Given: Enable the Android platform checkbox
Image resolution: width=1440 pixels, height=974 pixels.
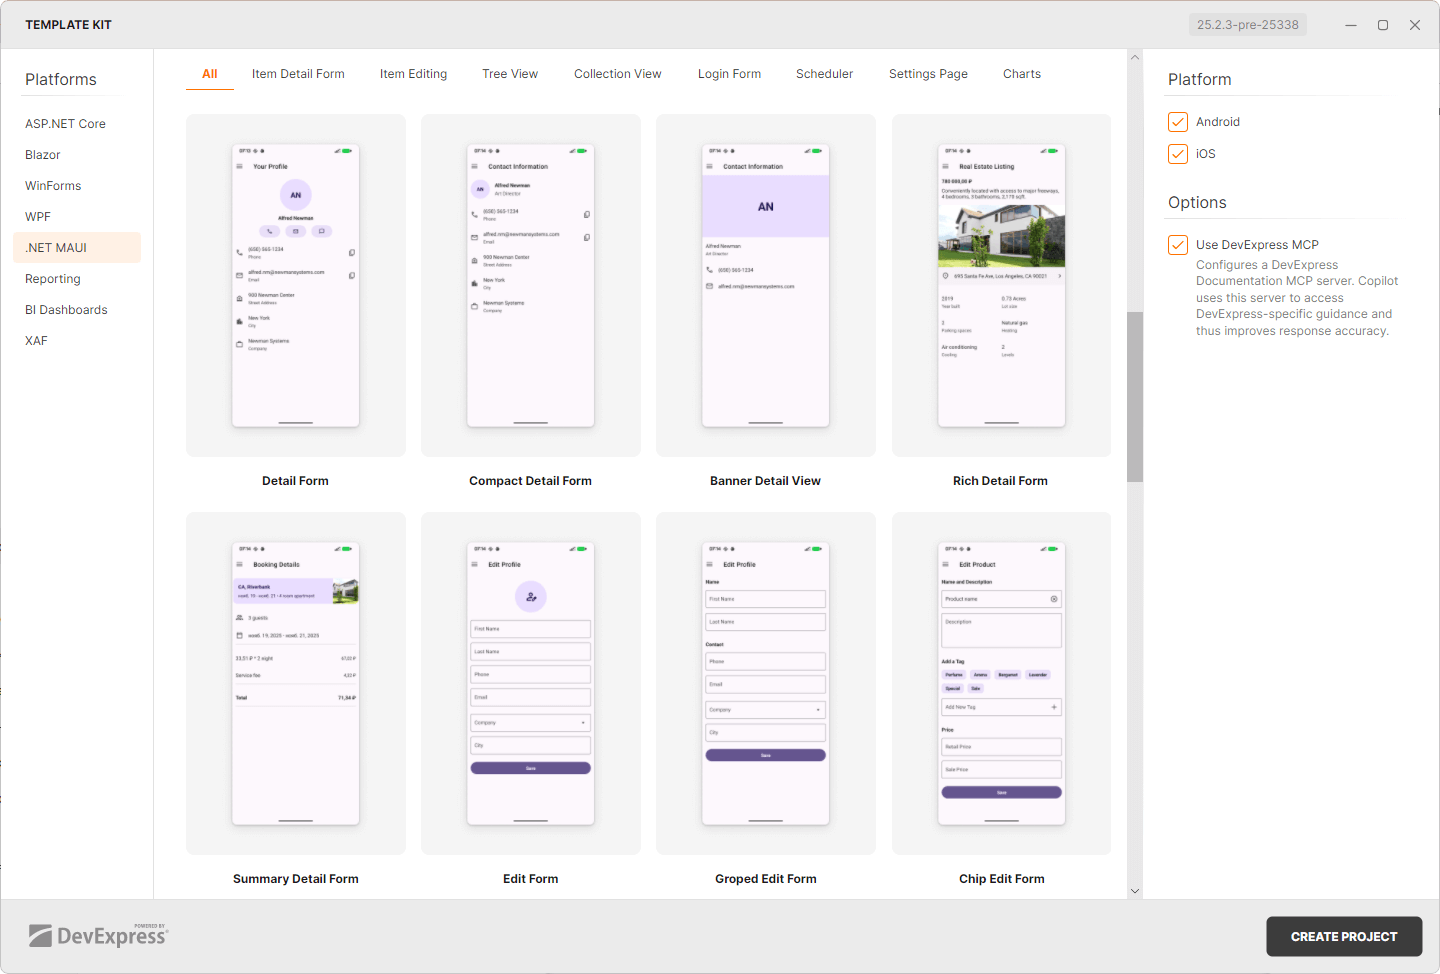Looking at the screenshot, I should click(1177, 121).
